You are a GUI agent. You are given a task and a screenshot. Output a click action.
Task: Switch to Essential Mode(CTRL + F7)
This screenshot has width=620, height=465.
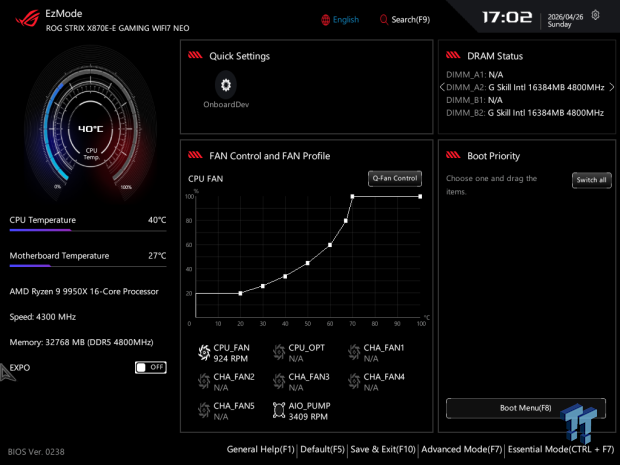point(561,450)
